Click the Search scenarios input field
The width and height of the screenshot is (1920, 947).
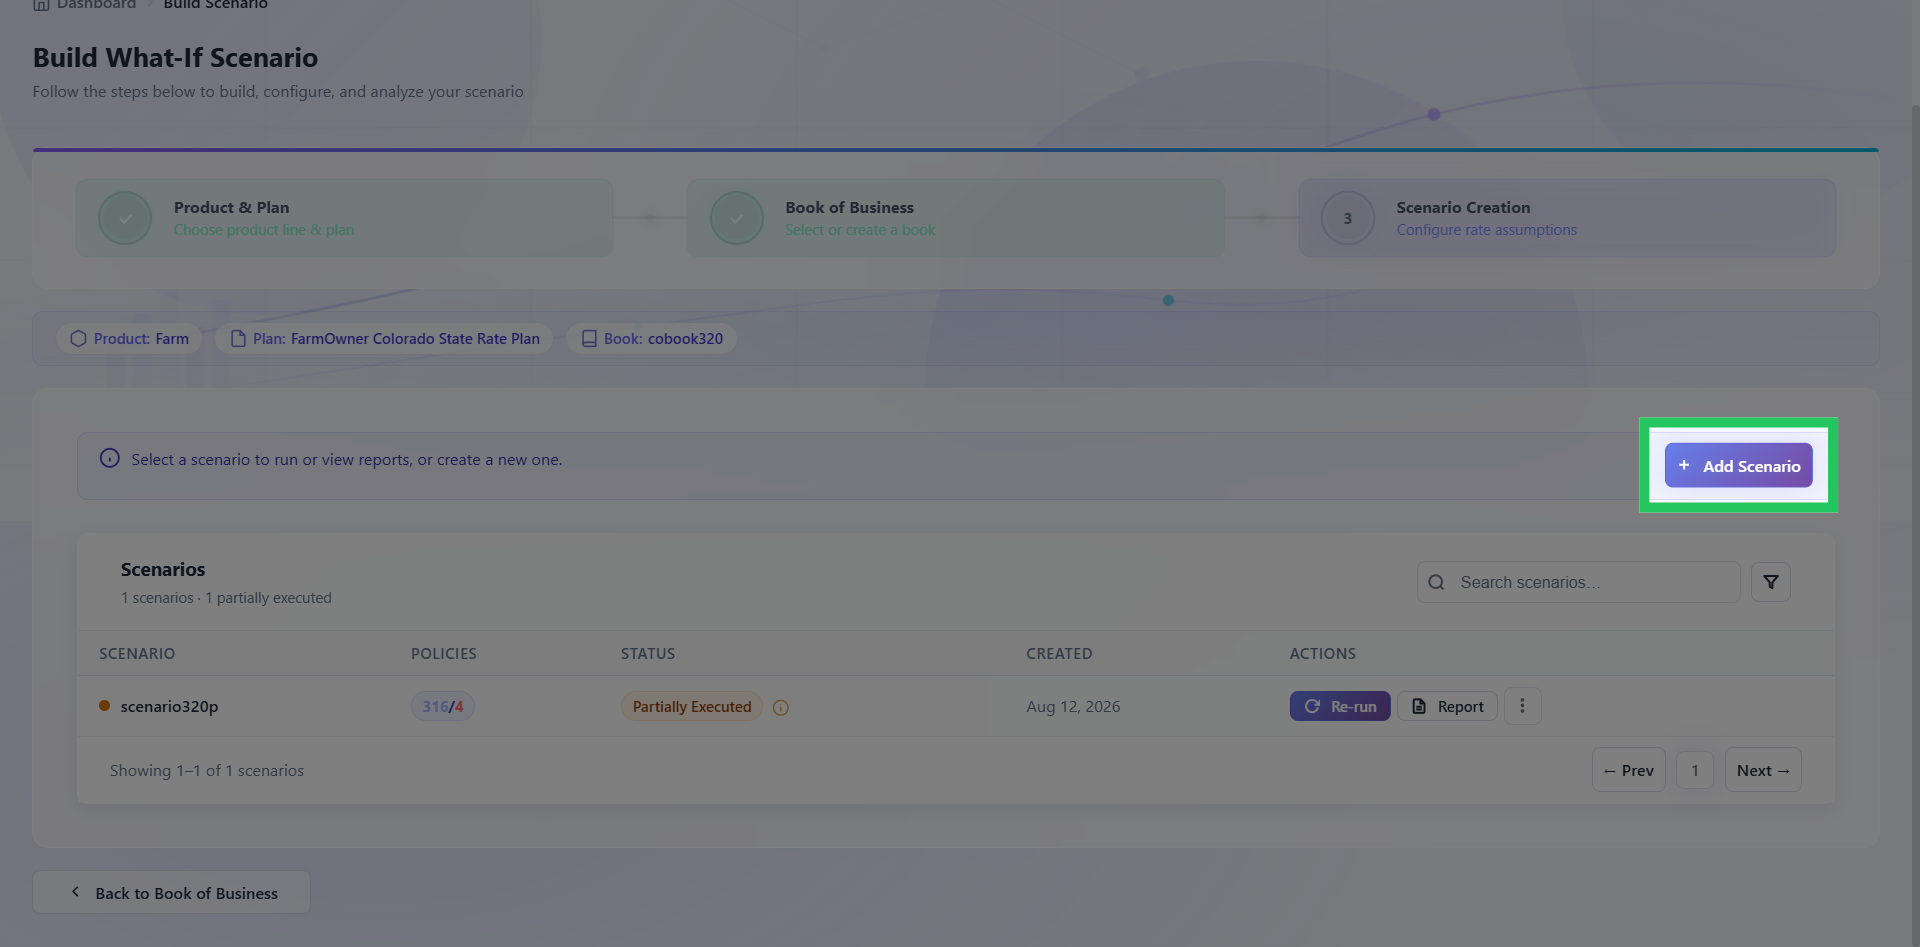(1578, 582)
